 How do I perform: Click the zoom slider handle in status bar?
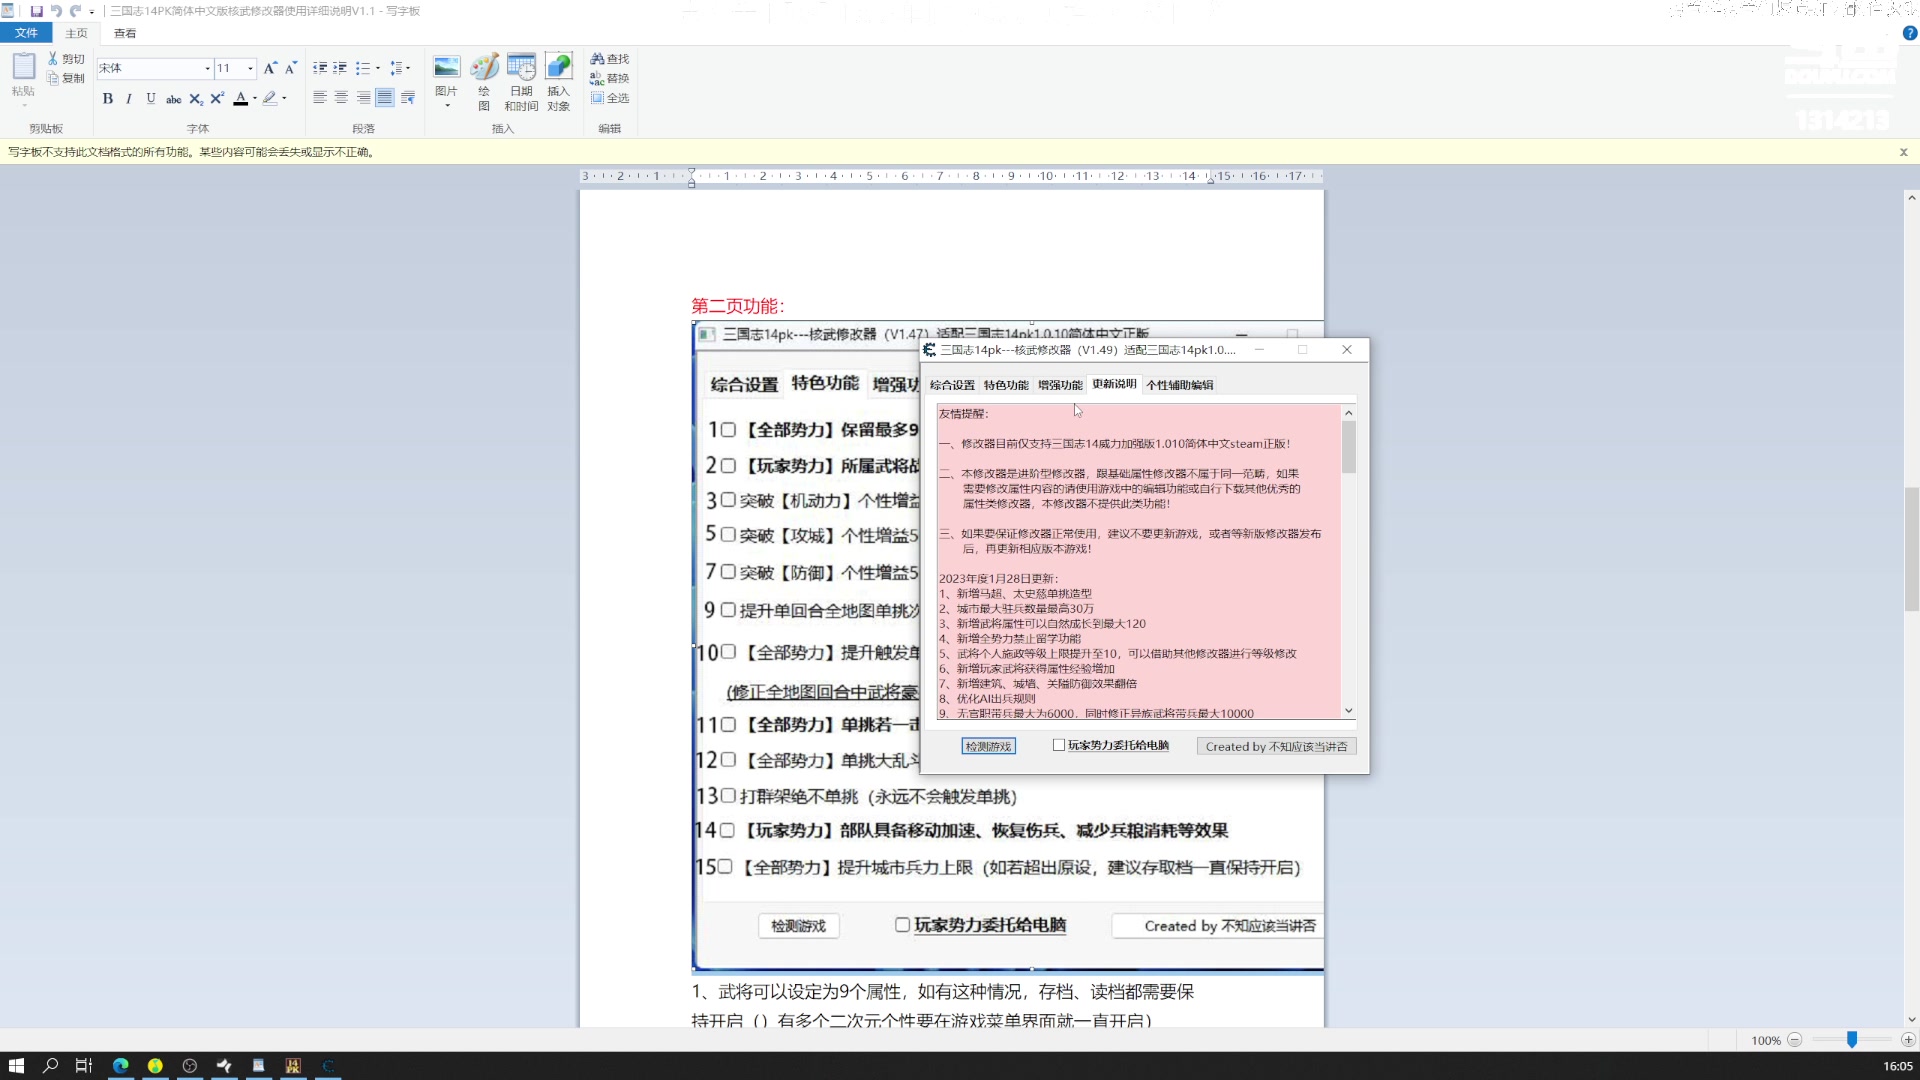1852,1040
